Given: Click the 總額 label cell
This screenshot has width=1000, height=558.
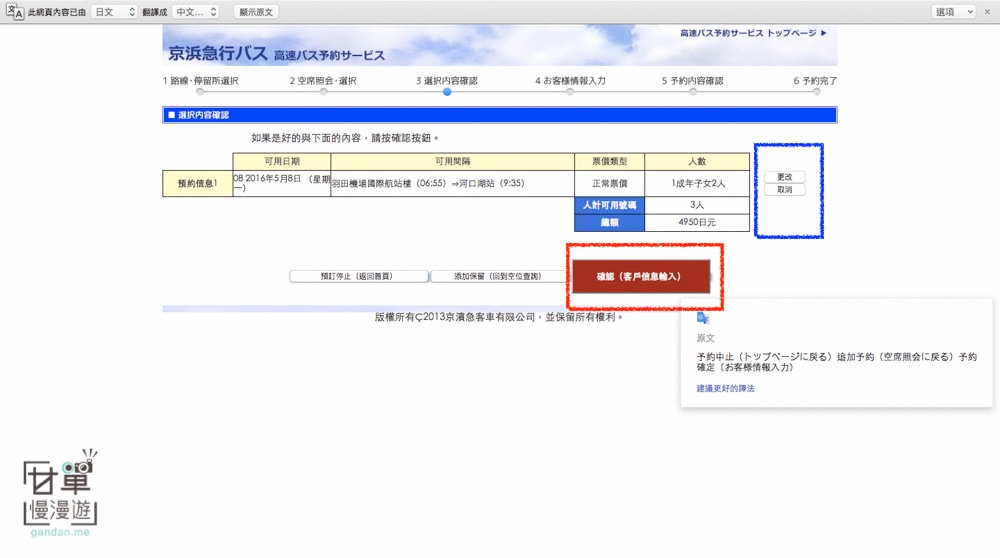Looking at the screenshot, I should pyautogui.click(x=610, y=222).
